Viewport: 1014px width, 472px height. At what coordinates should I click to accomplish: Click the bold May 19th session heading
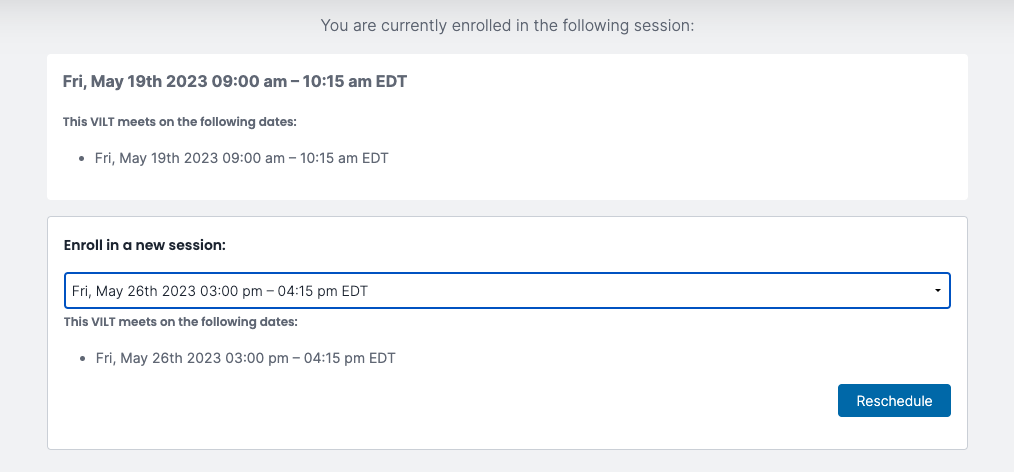pos(235,81)
